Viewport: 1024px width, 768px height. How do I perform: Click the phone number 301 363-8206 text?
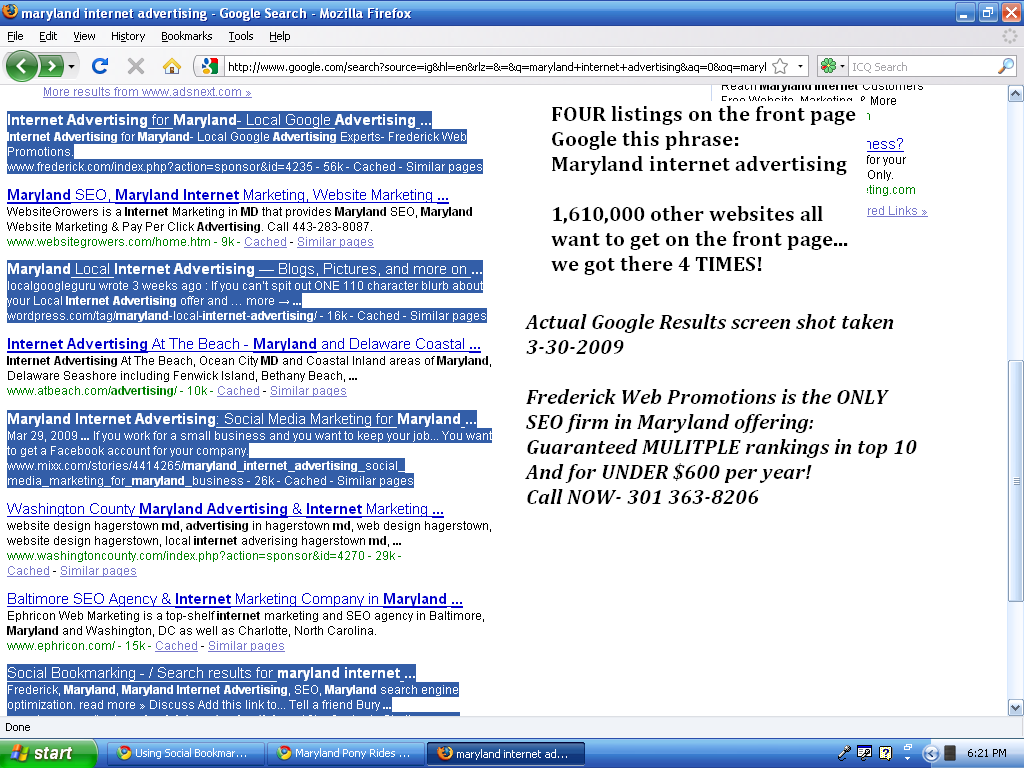click(x=692, y=497)
